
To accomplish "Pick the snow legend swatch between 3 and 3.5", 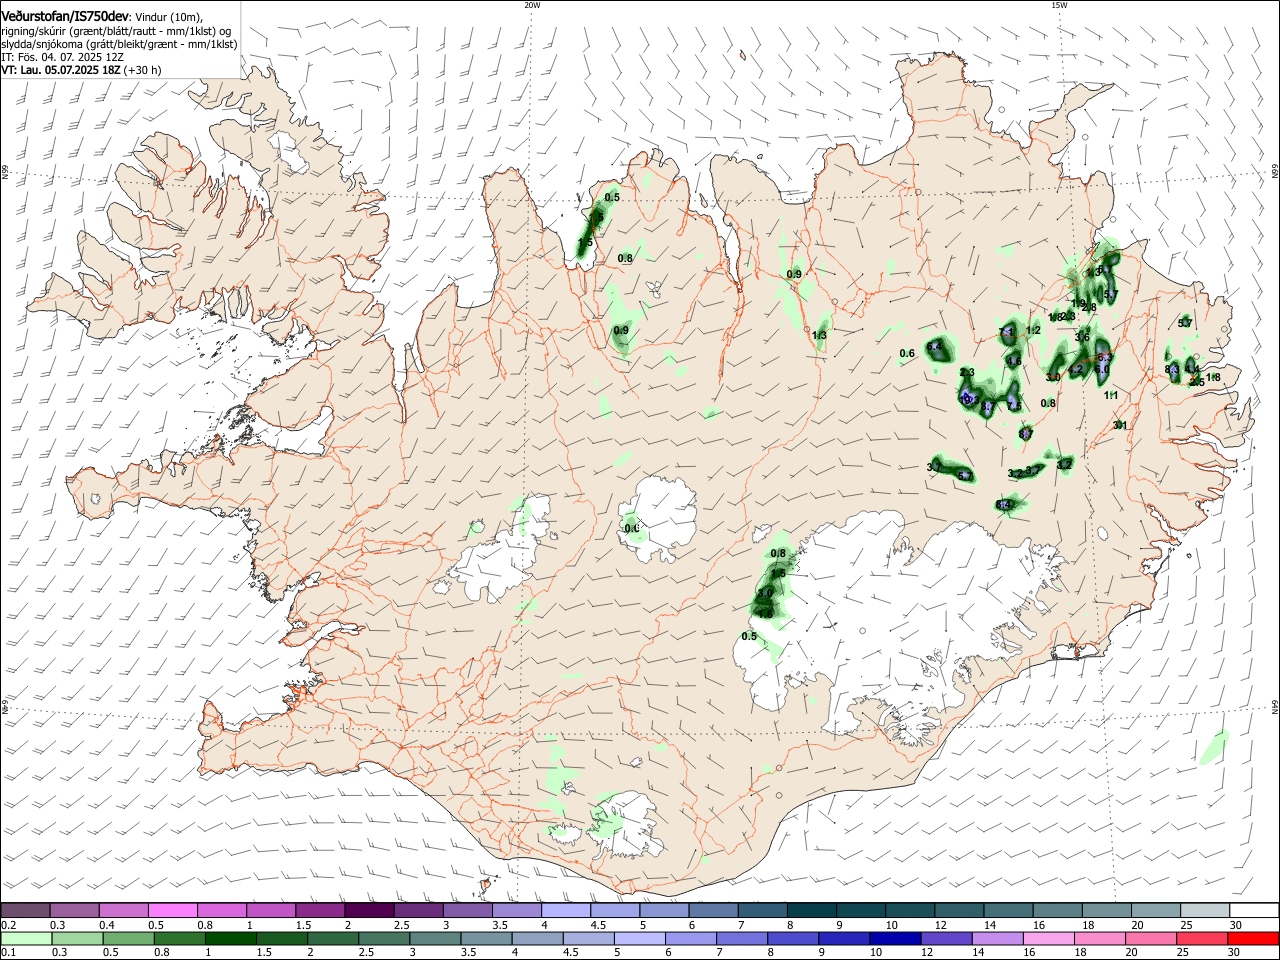I will [x=467, y=910].
